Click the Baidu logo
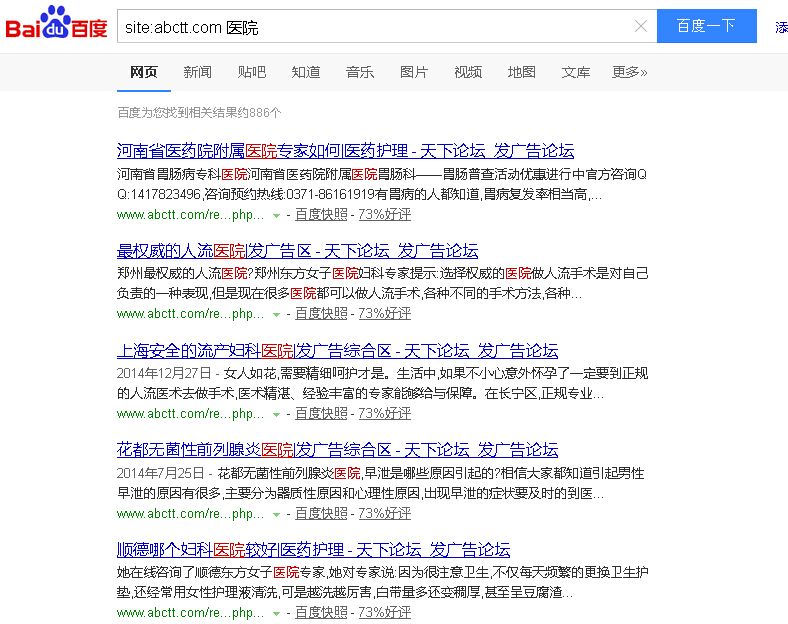The image size is (788, 624). coord(57,26)
